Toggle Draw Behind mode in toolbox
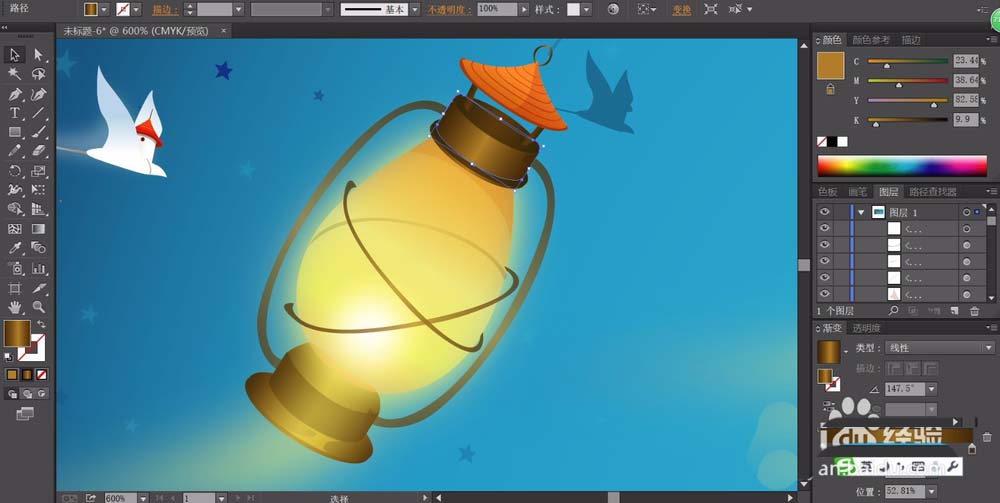The image size is (1000, 503). (x=27, y=394)
